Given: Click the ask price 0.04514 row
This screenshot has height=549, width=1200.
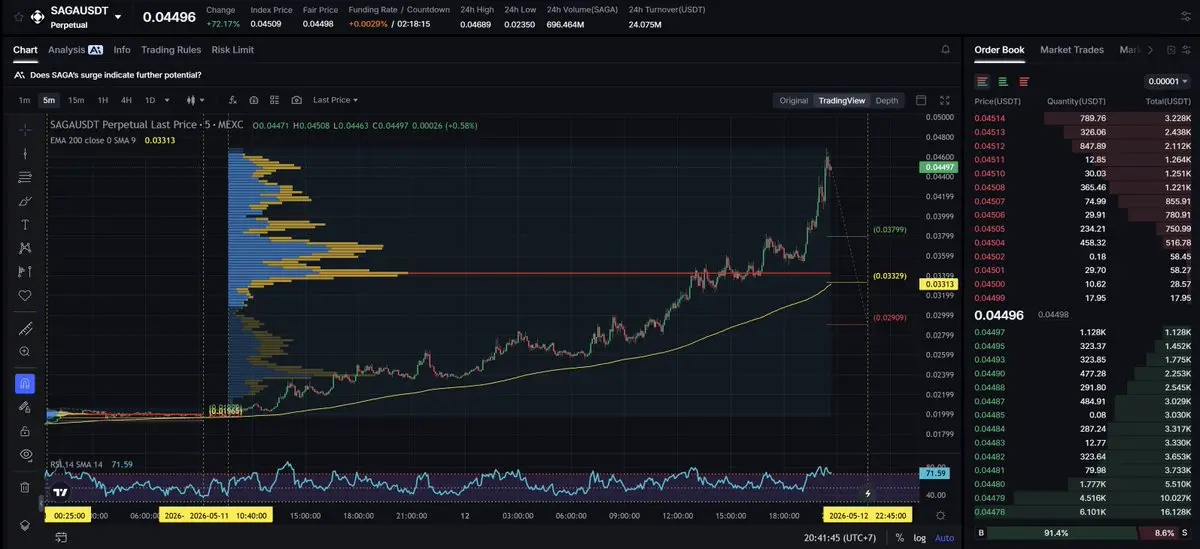Looking at the screenshot, I should (1083, 119).
